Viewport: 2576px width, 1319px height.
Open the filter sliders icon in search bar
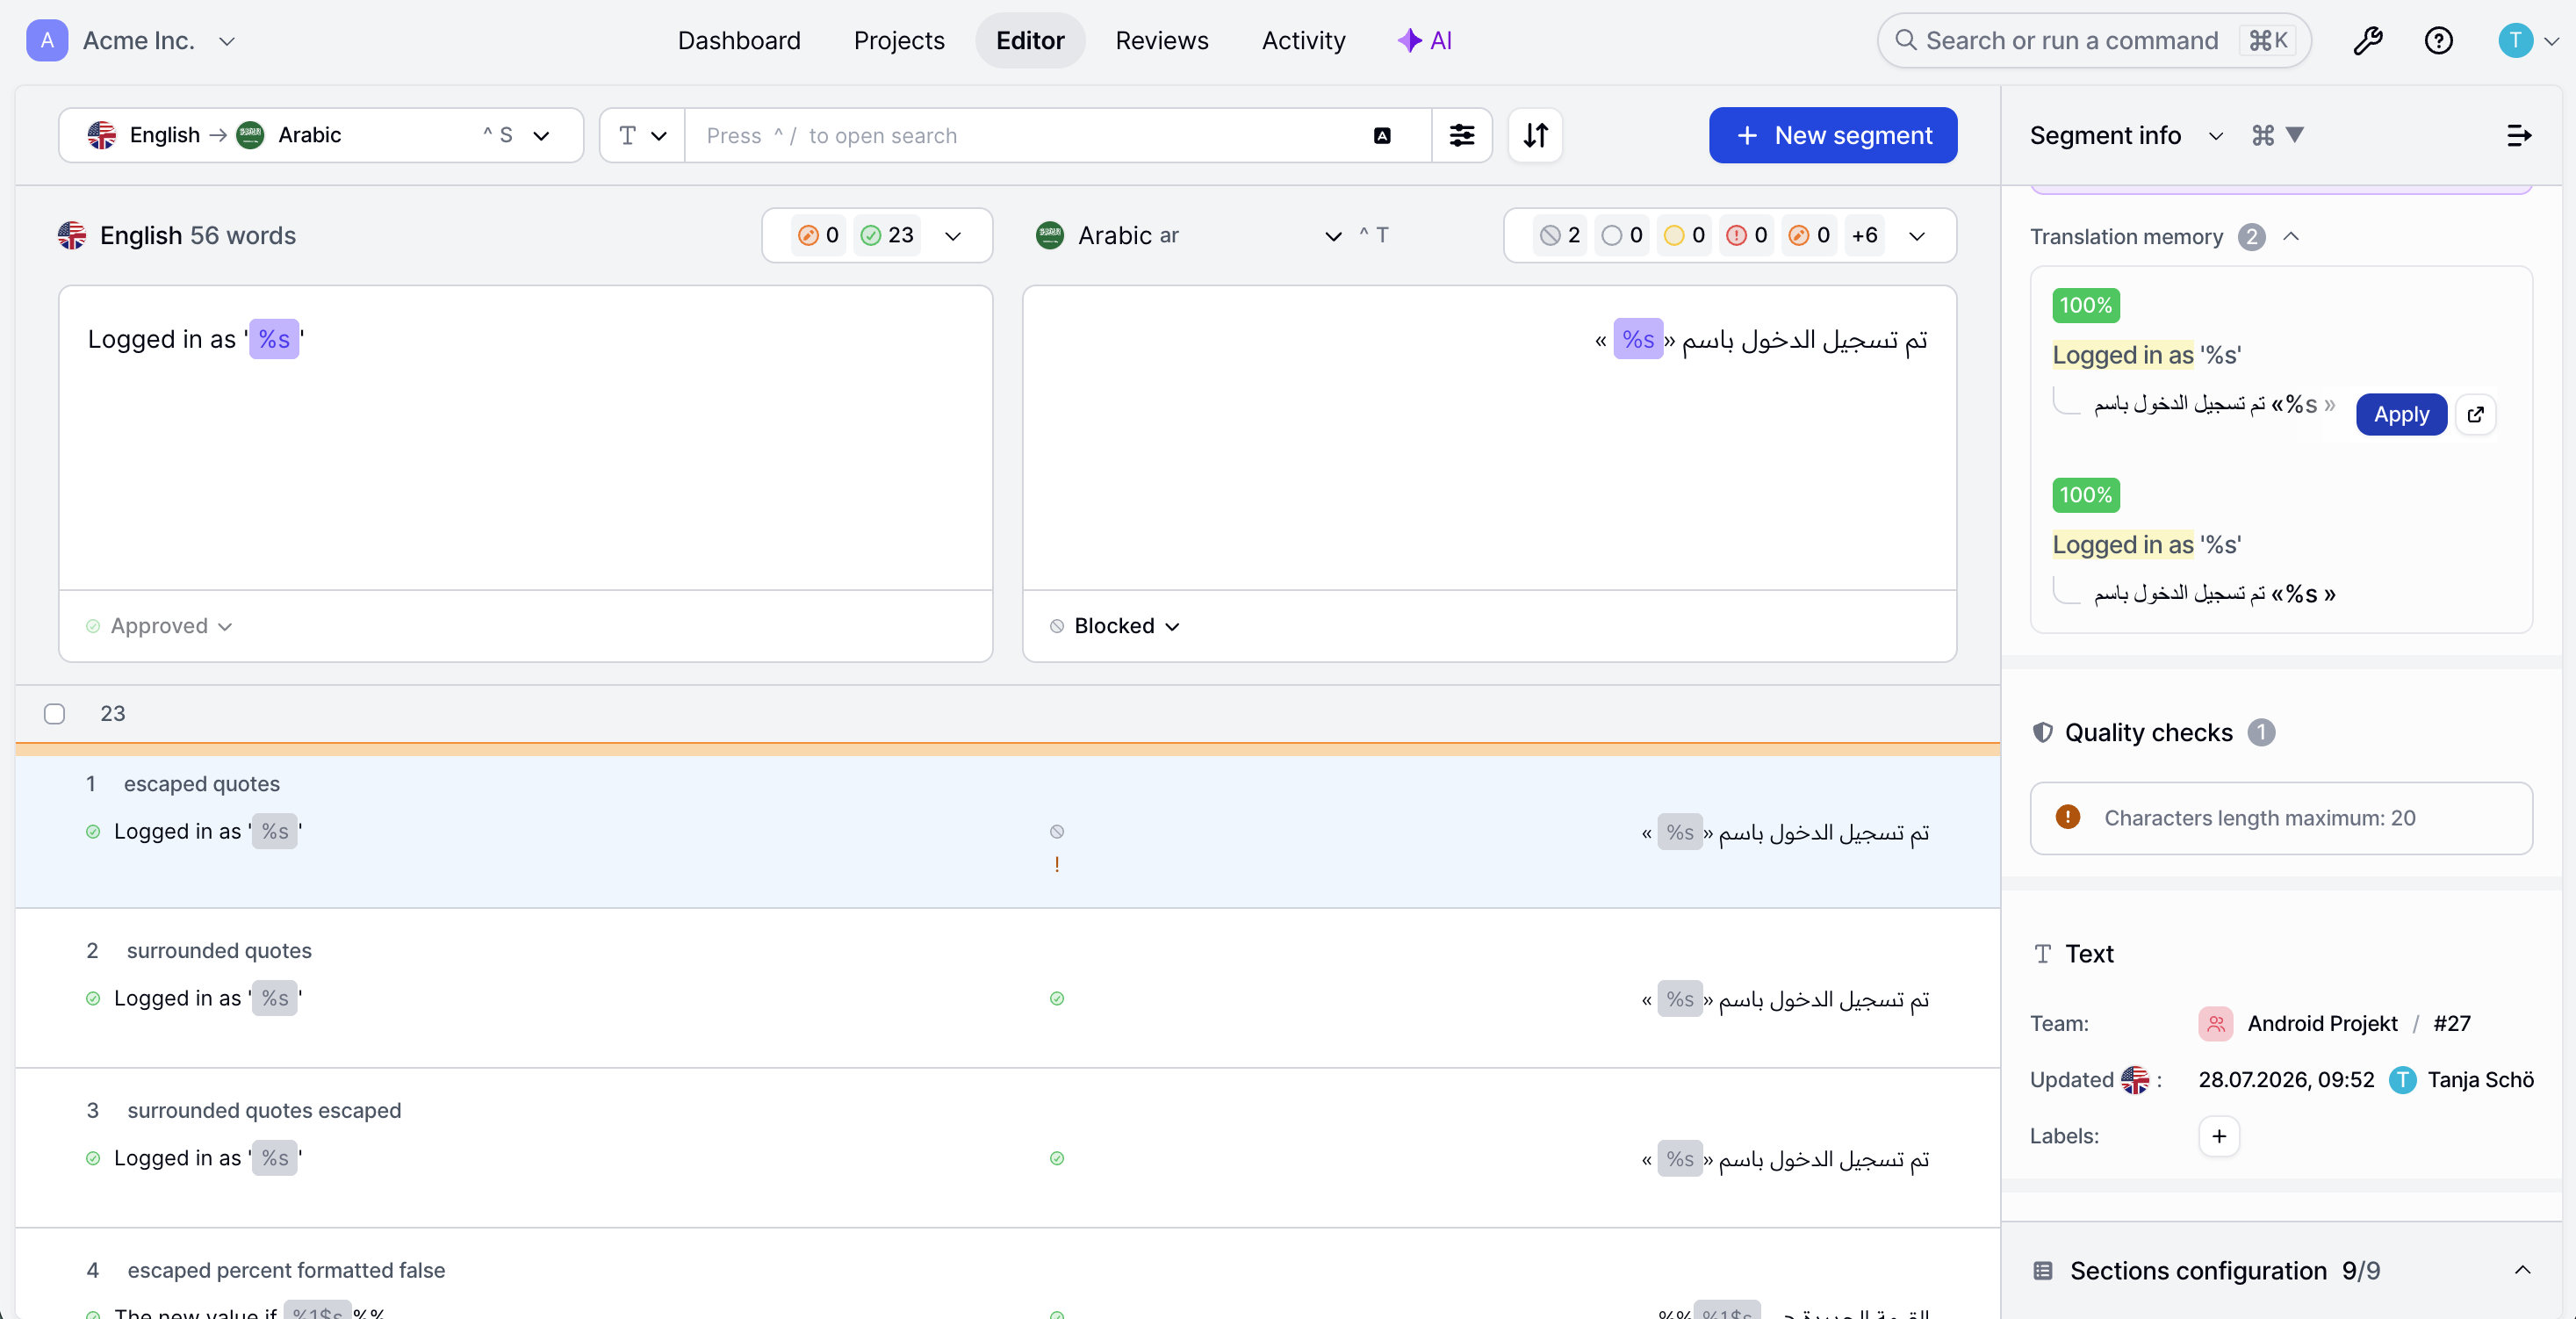tap(1461, 135)
